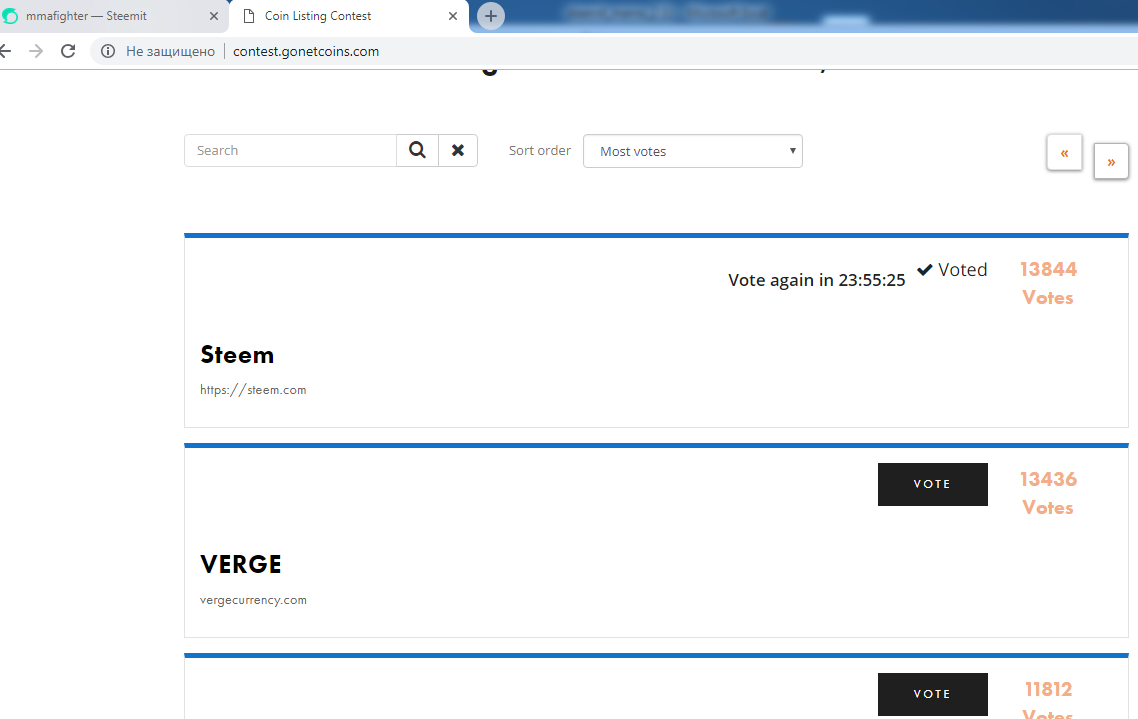Reload the current page
This screenshot has height=719, width=1138.
(x=68, y=52)
